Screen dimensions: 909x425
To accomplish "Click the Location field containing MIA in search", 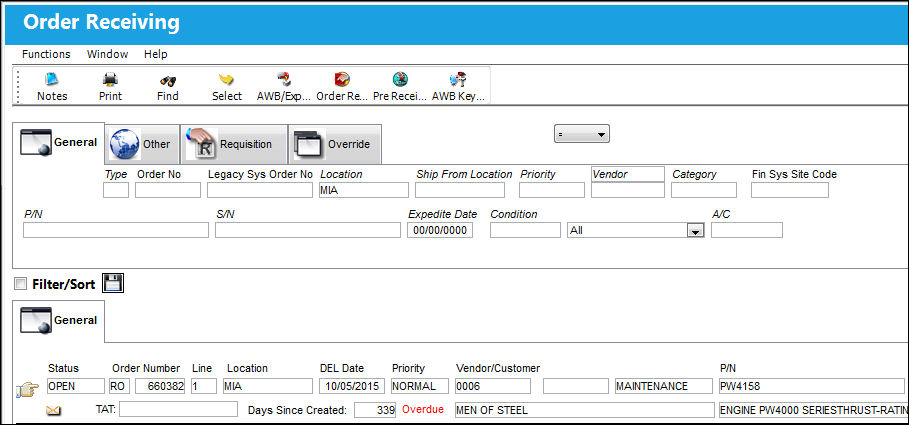I will [364, 190].
